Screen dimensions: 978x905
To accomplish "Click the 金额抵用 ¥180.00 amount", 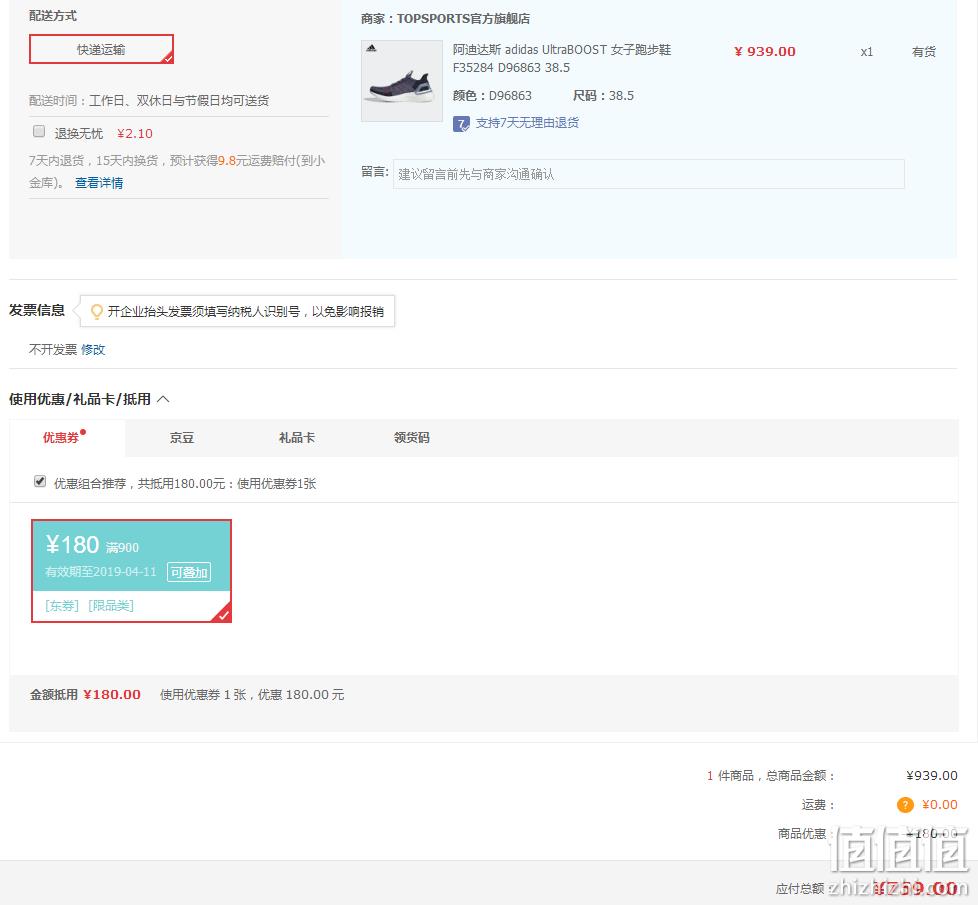I will [x=112, y=695].
